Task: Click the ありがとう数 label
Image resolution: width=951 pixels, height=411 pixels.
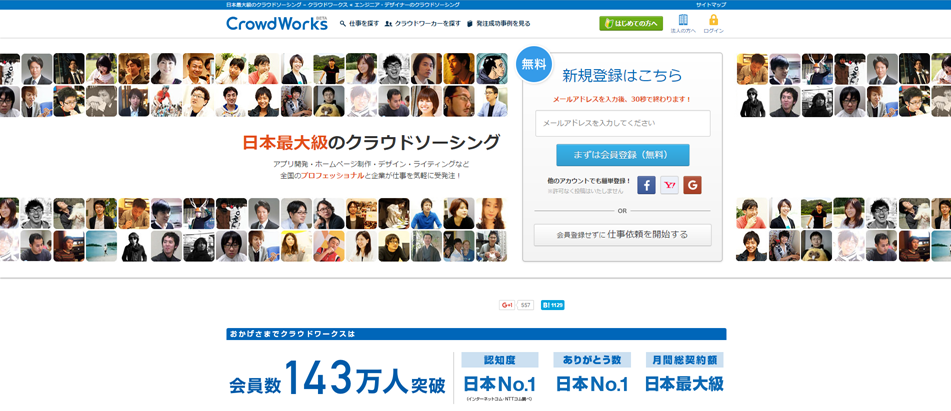Action: point(592,360)
